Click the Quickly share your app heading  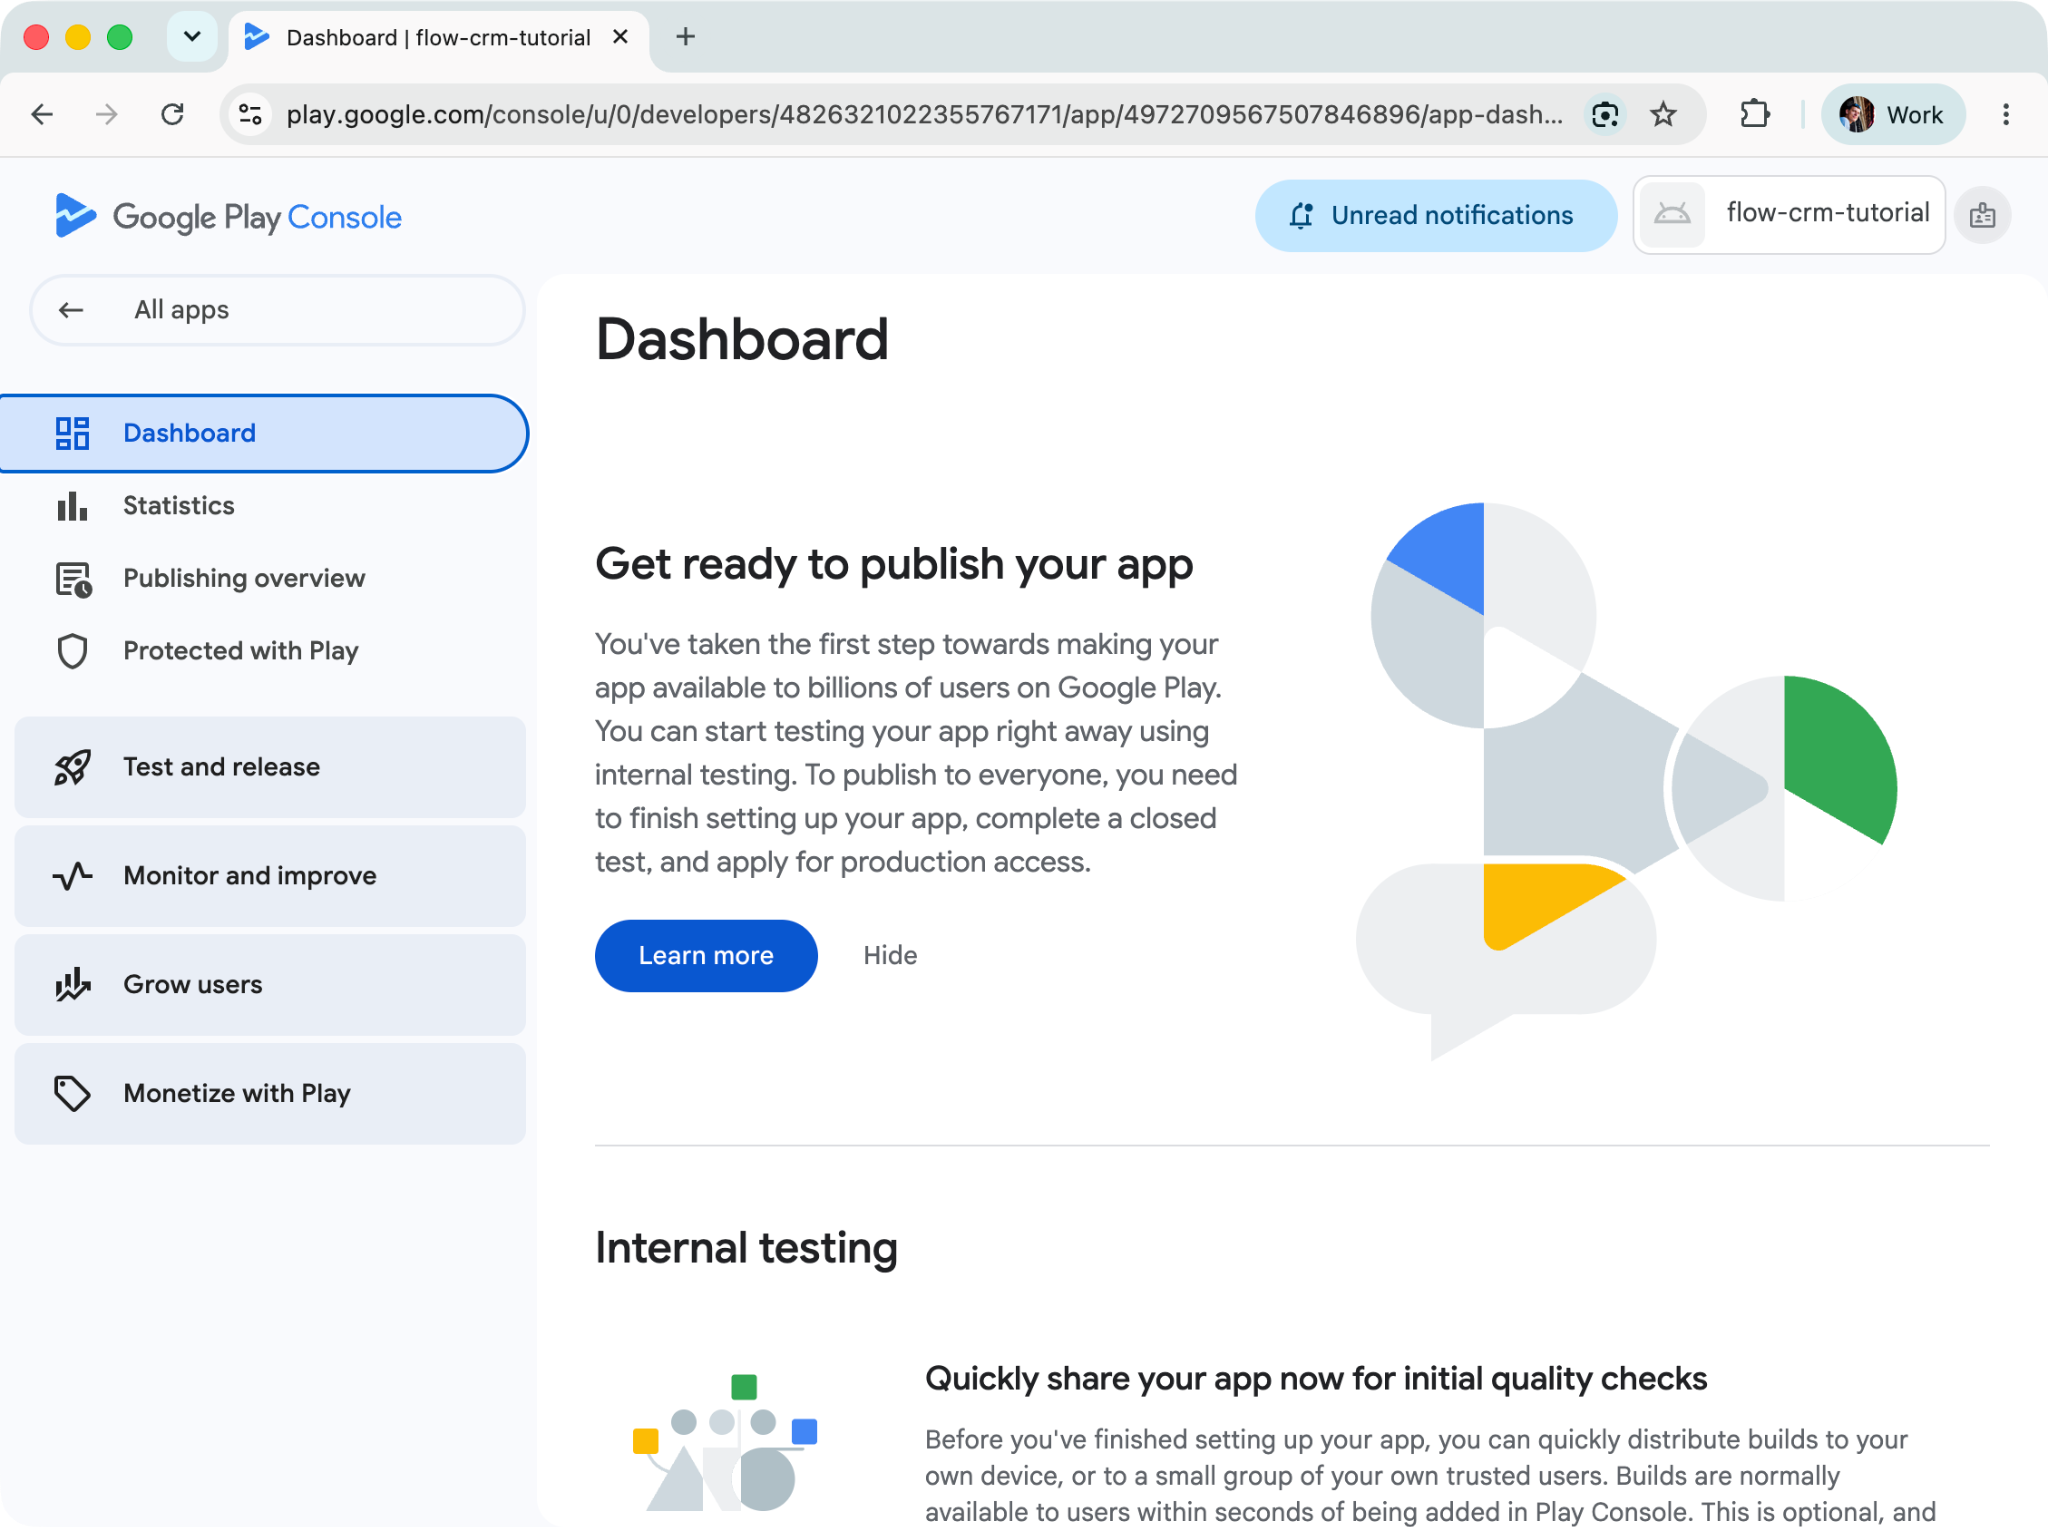(x=1316, y=1379)
